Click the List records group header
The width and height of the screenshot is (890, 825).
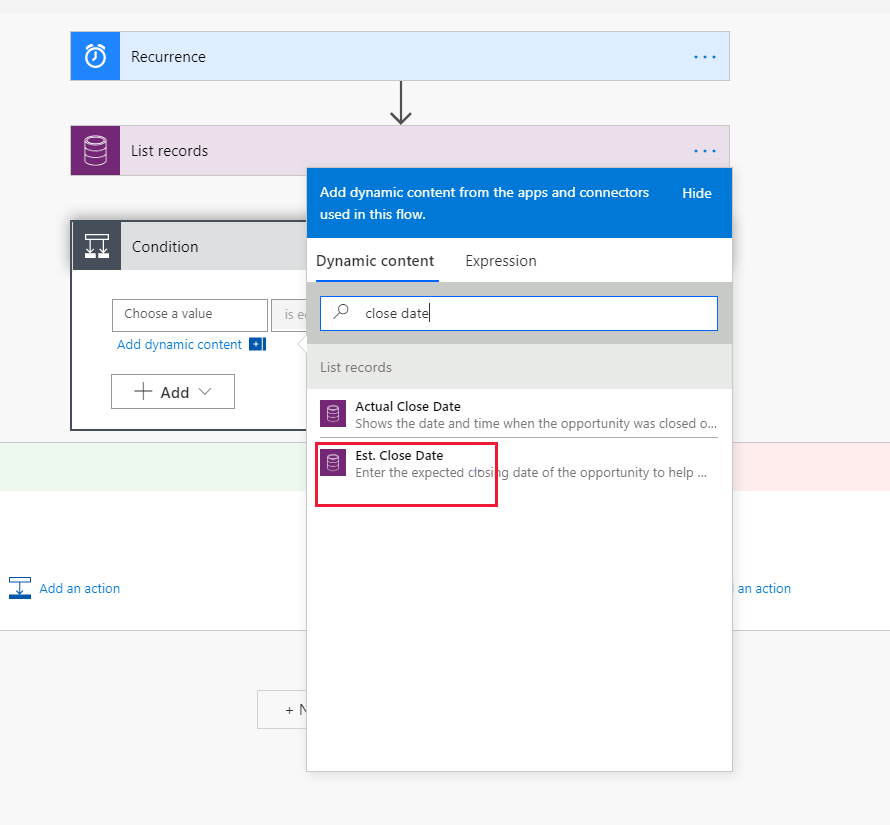(519, 367)
